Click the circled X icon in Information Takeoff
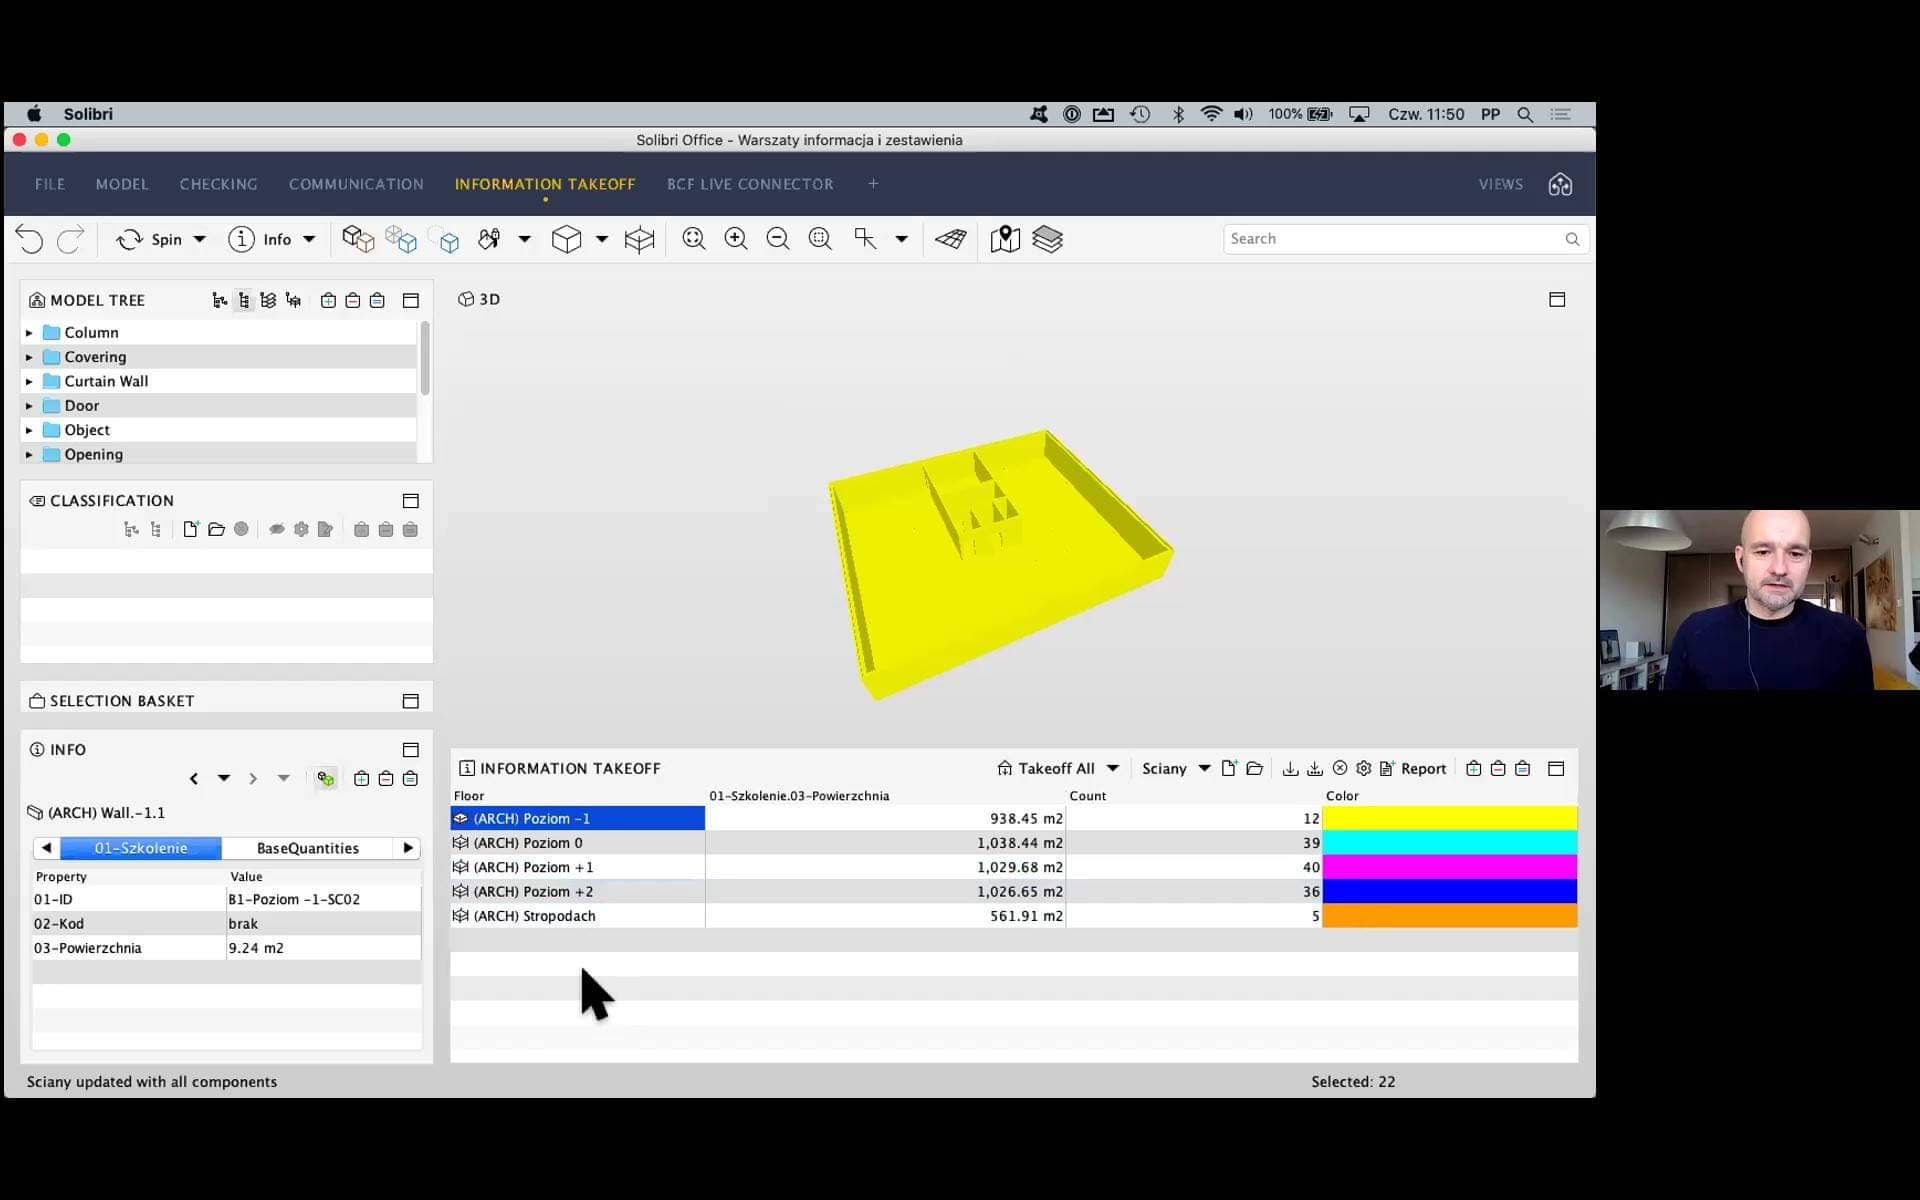Viewport: 1920px width, 1200px height. coord(1340,768)
